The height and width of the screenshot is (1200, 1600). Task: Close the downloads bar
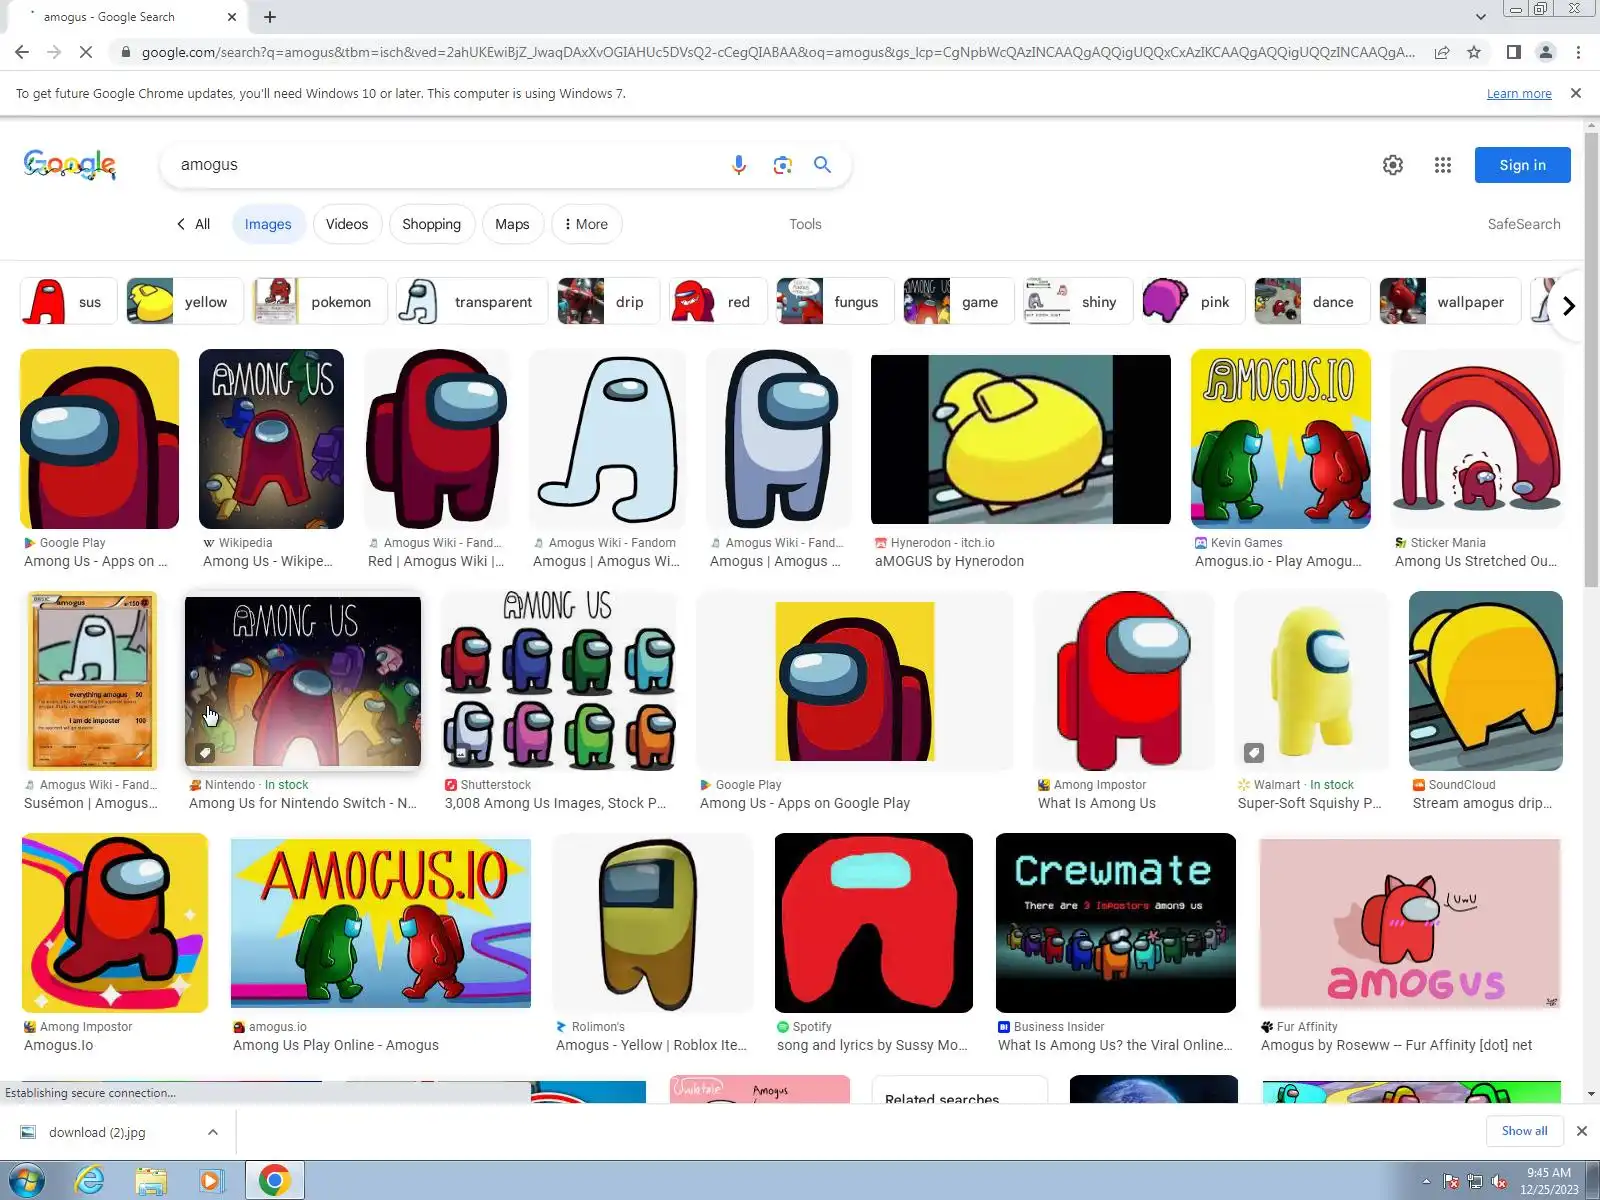click(1581, 1131)
